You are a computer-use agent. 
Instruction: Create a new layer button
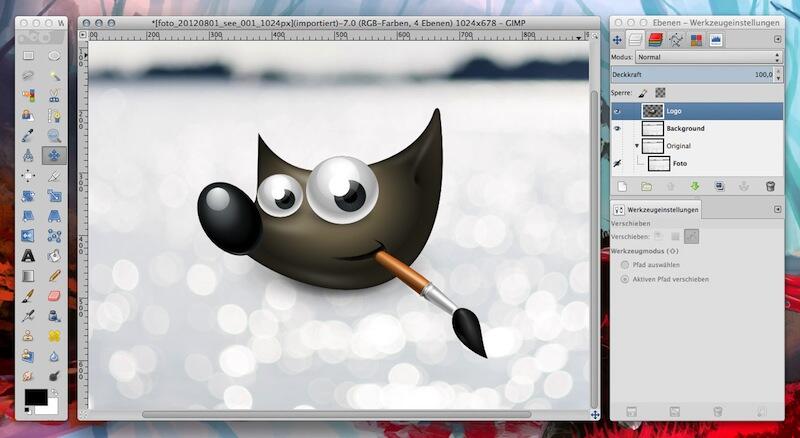622,186
